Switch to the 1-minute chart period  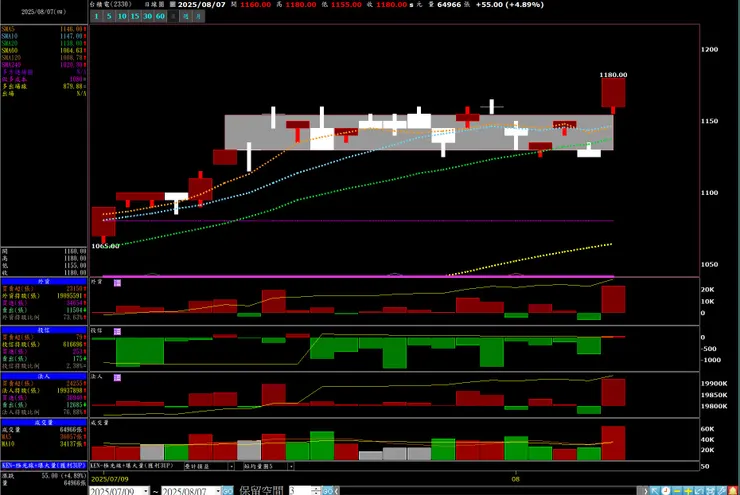click(96, 17)
